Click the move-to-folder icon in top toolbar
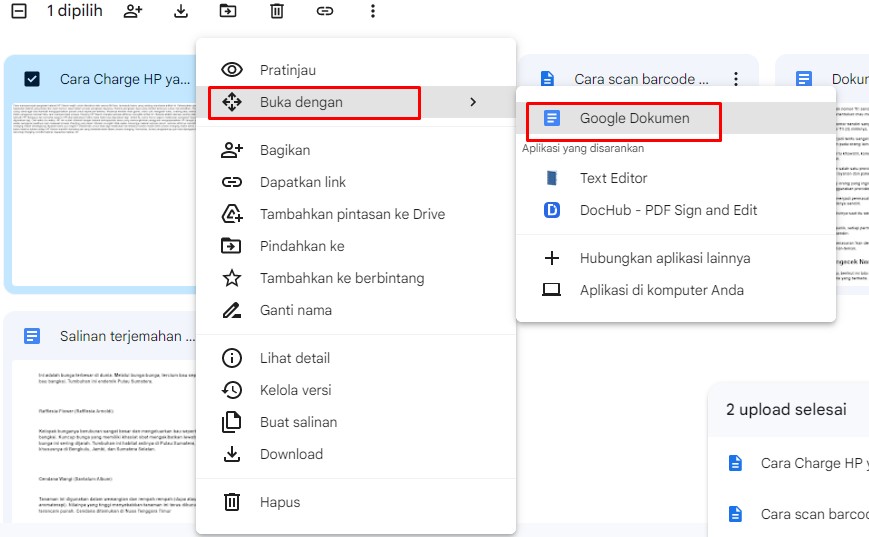Viewport: 869px width, 537px height. click(x=228, y=11)
